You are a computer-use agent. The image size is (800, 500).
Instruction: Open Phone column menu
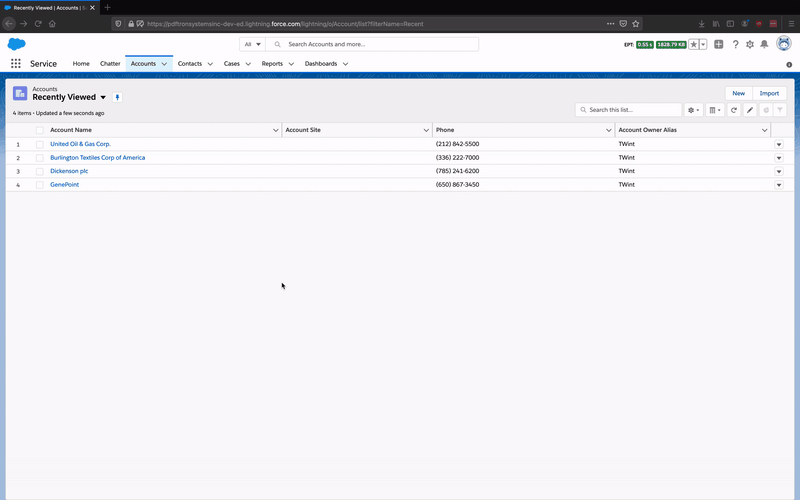[x=608, y=130]
